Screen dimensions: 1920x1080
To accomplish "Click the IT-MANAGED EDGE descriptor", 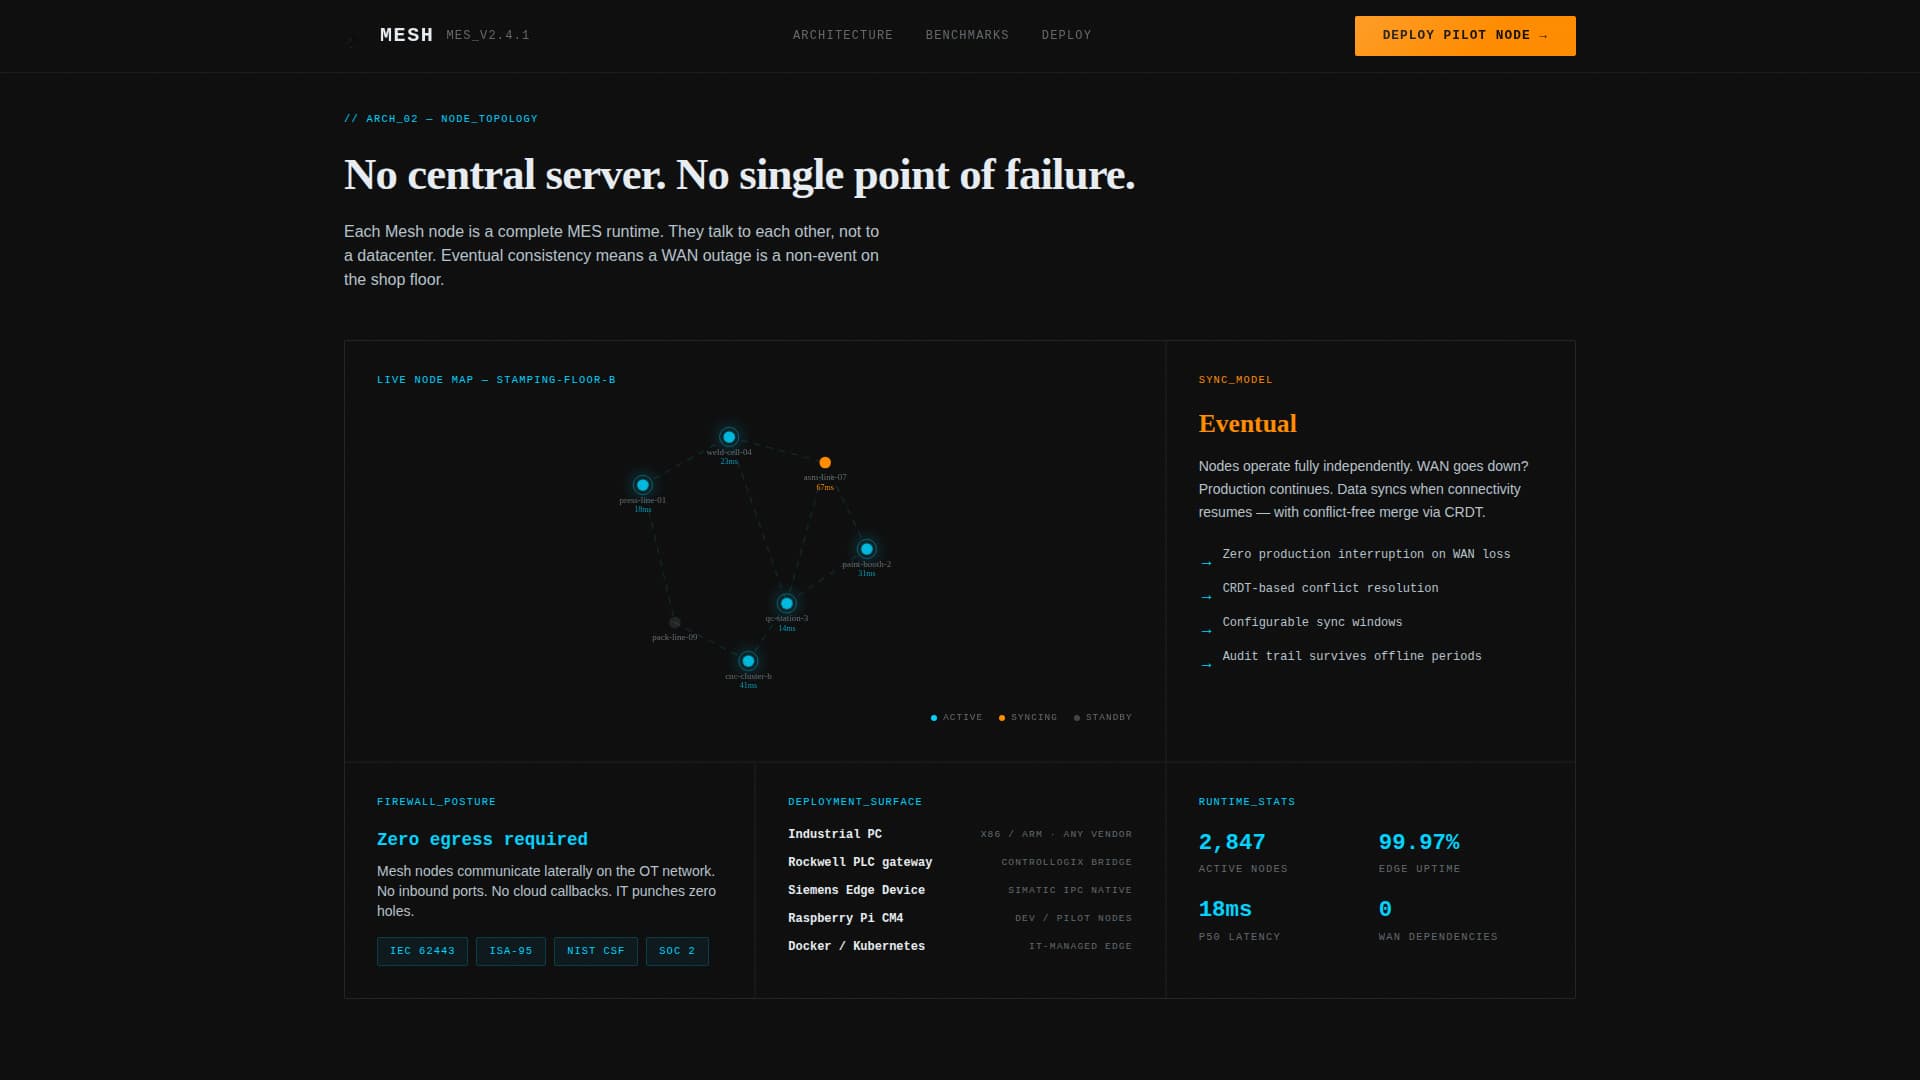I will (x=1081, y=946).
